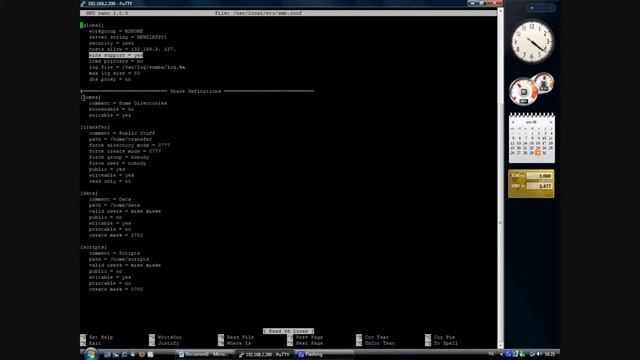Screen dimensions: 640x360
Task: Click the 'Share Definitions' divider text
Action: click(x=196, y=91)
